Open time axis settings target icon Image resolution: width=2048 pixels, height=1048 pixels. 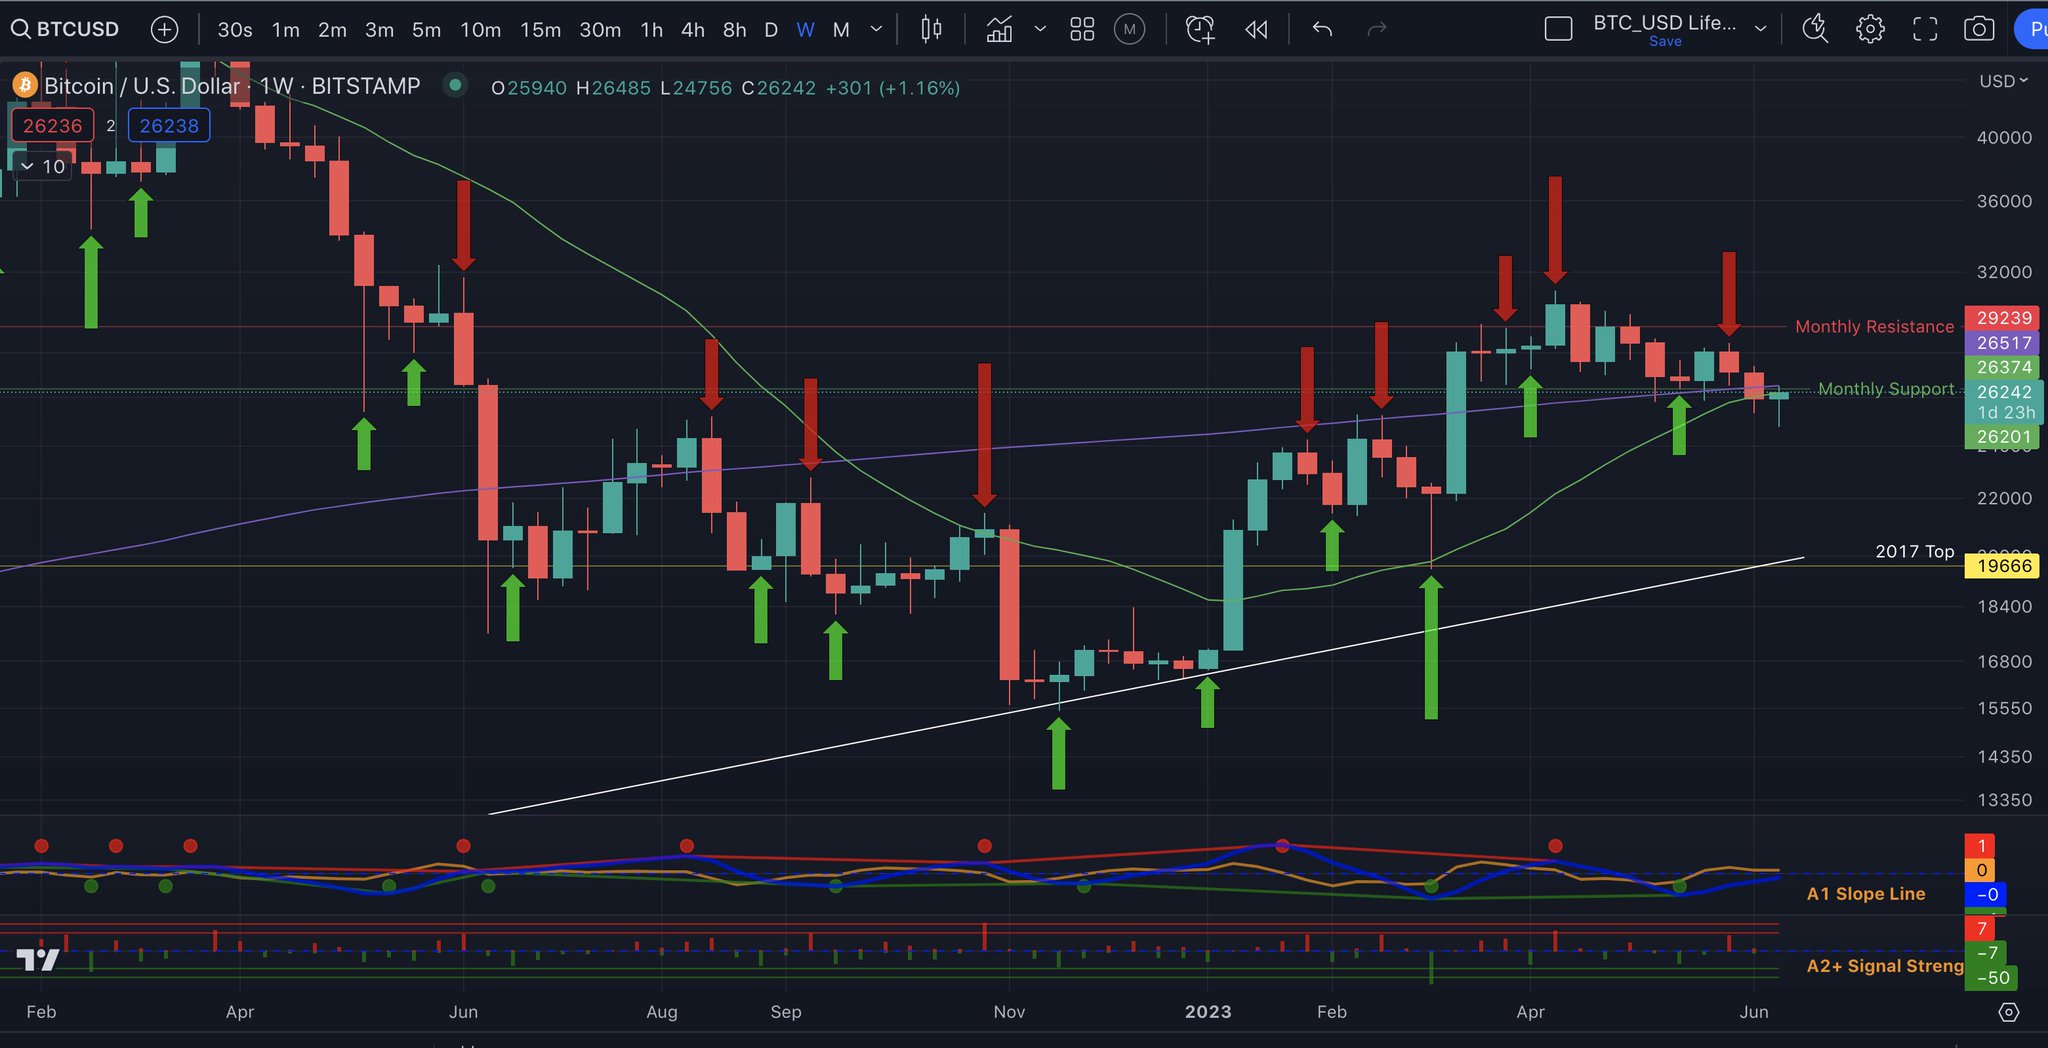(x=2008, y=1012)
